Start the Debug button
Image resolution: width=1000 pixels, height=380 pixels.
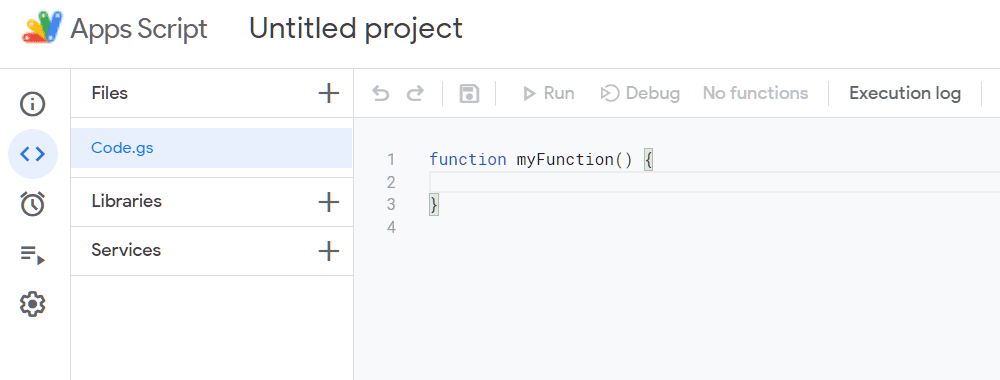click(640, 94)
